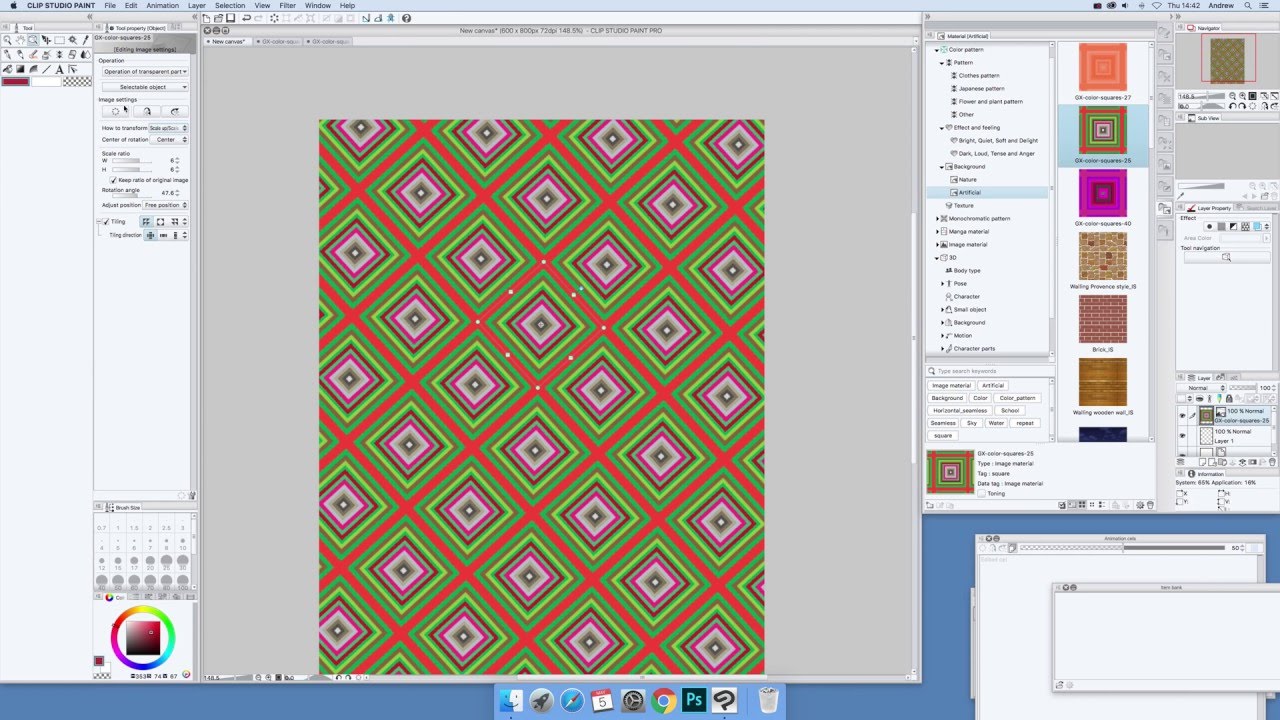Click the Seamless tag button

coord(943,423)
